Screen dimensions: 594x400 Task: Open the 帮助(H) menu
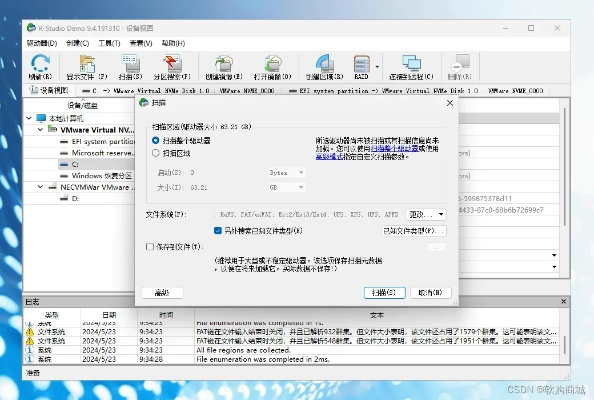pos(173,43)
